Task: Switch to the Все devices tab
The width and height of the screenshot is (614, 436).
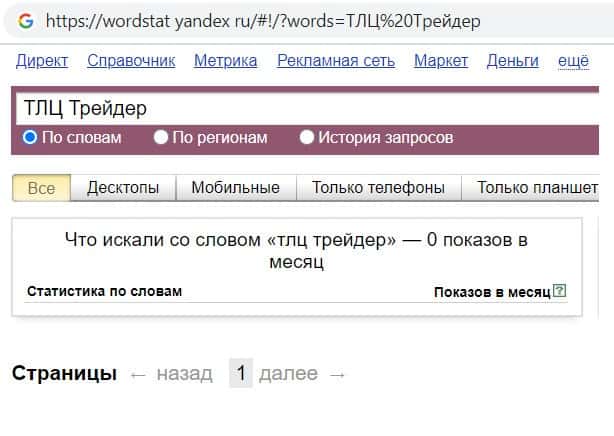Action: coord(42,188)
